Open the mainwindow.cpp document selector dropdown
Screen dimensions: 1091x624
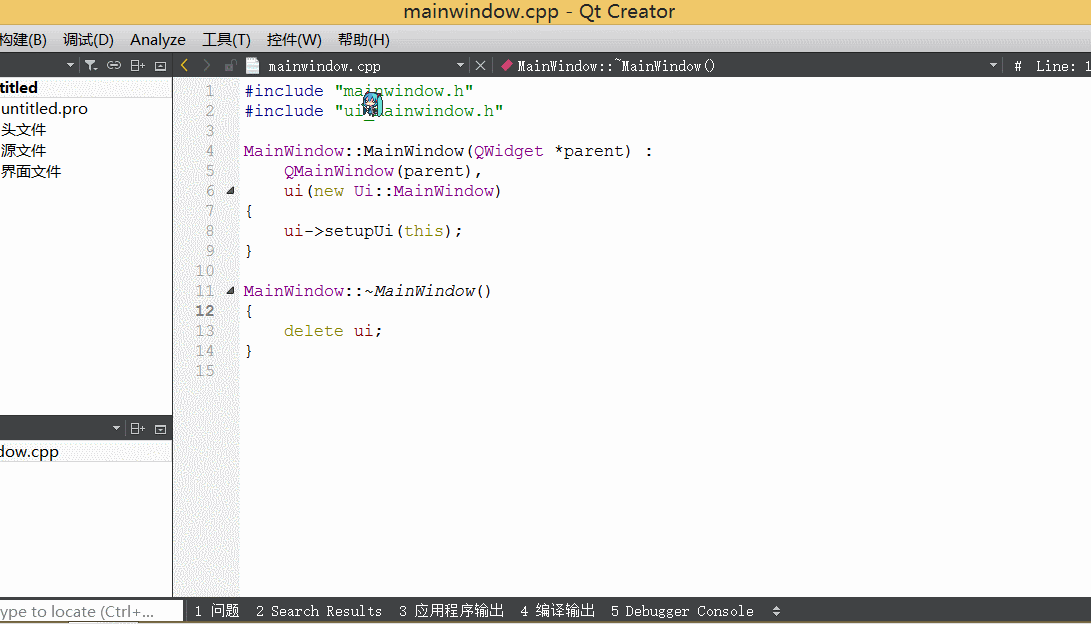(x=459, y=64)
